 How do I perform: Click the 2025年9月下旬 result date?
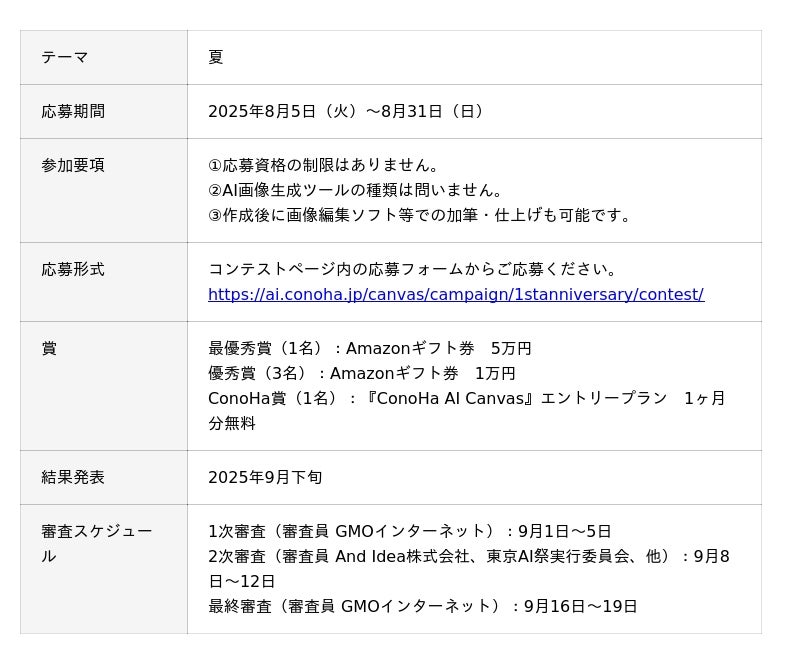click(265, 478)
